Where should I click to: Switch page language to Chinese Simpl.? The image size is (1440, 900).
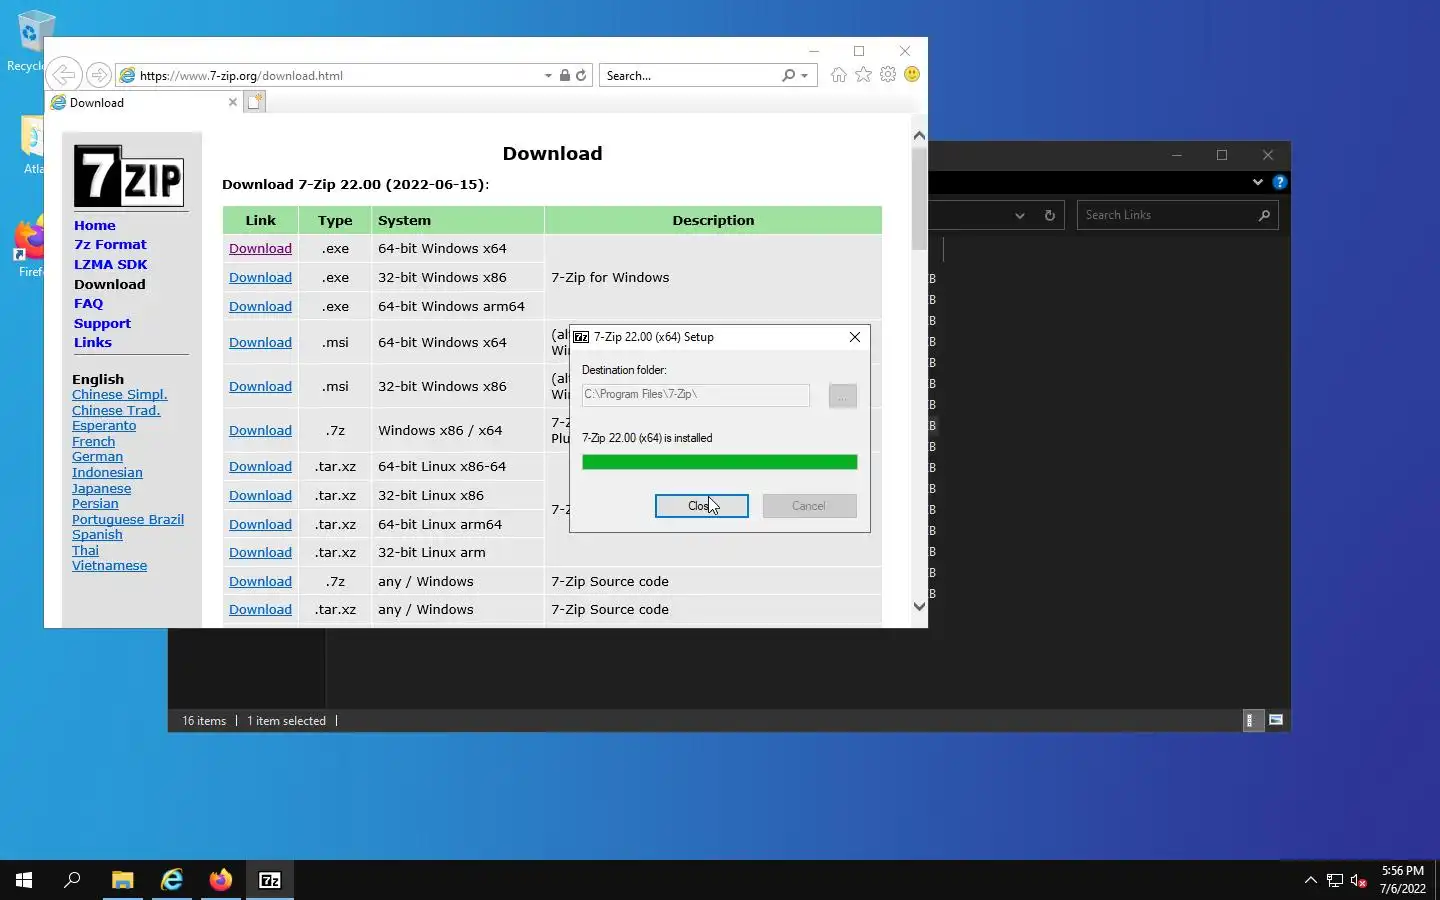point(120,394)
